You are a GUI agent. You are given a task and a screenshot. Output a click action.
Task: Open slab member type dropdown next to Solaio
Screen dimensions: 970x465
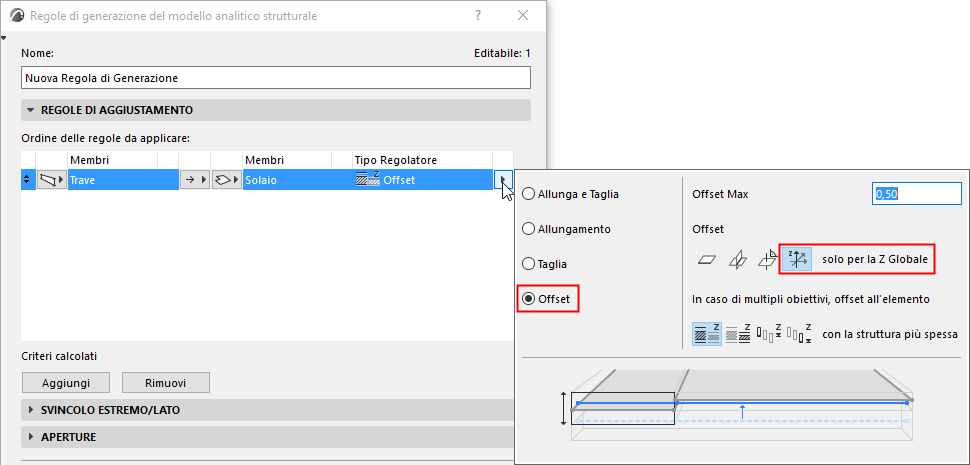click(x=226, y=180)
